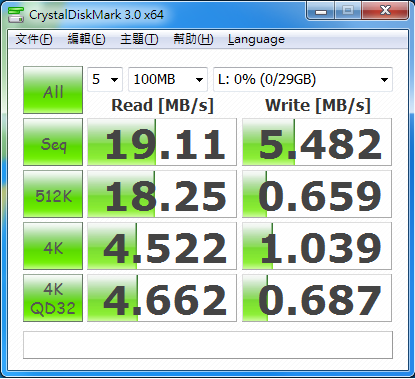Start the 4K QD32 benchmark test
415x379 pixels.
coord(53,298)
